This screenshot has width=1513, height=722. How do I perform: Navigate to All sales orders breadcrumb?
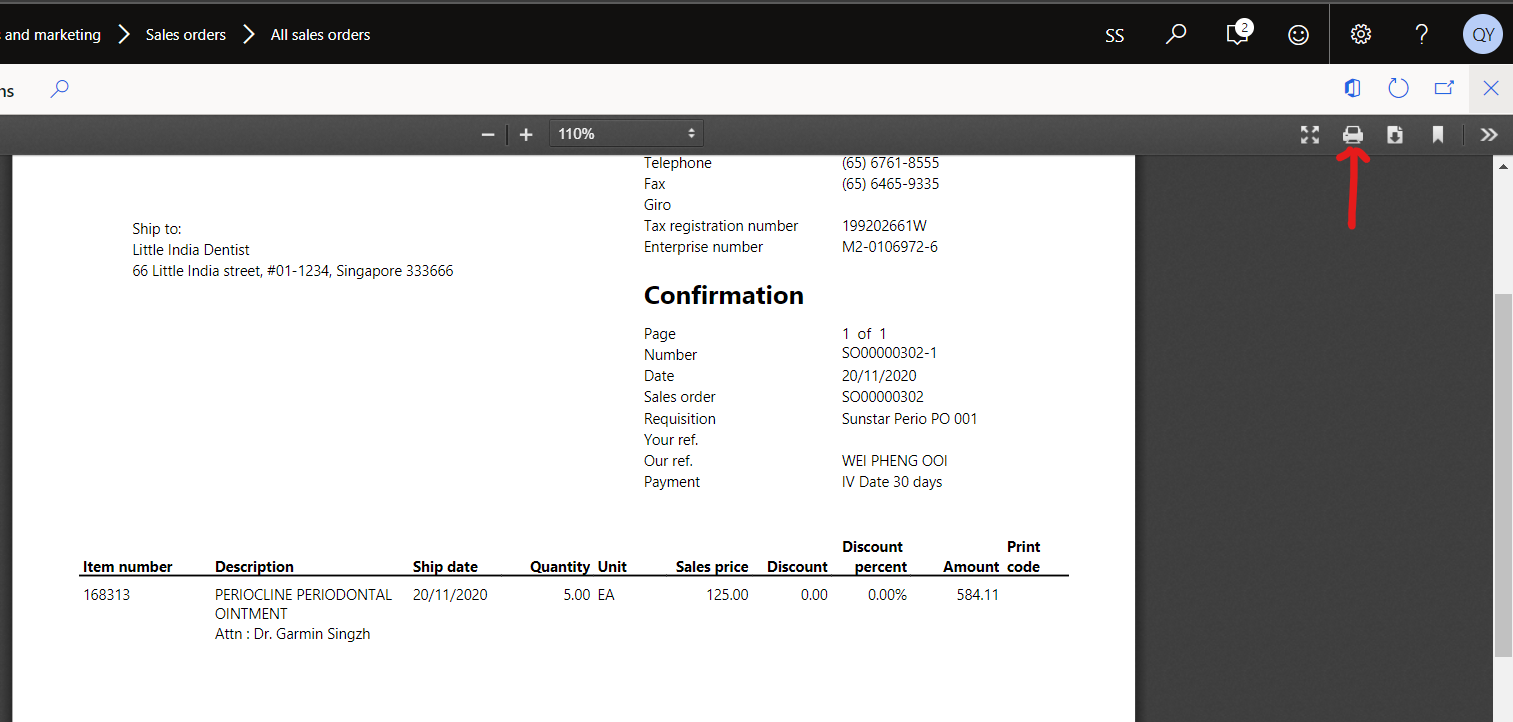pyautogui.click(x=320, y=35)
